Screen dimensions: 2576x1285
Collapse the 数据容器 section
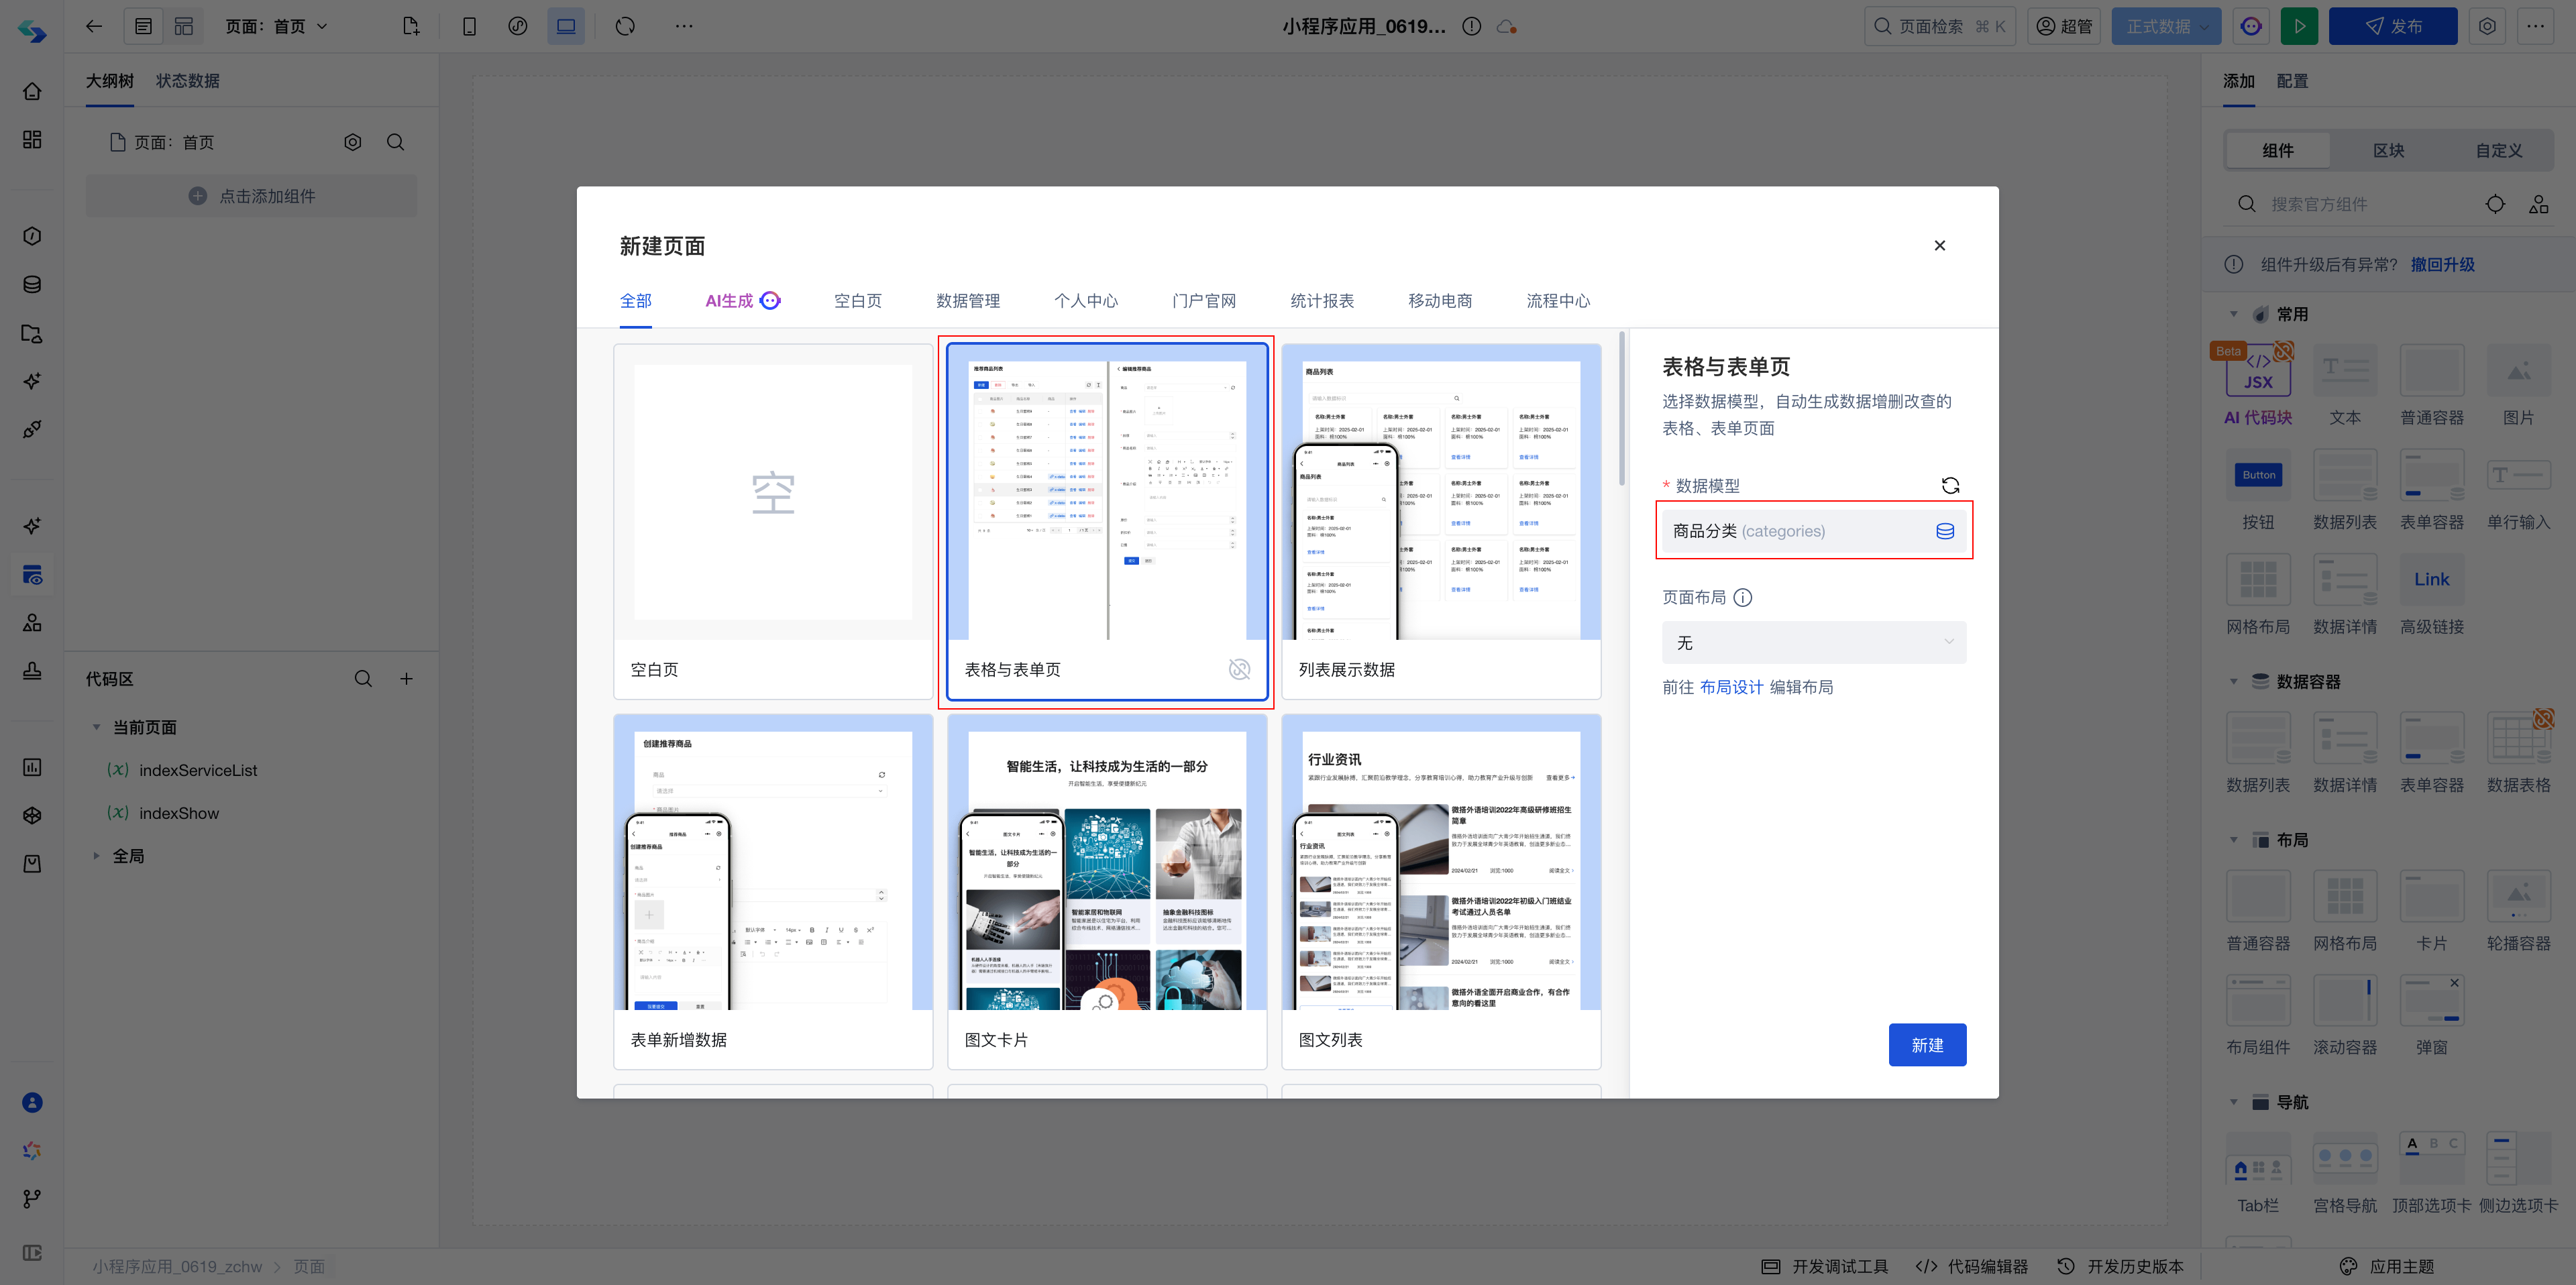click(x=2233, y=682)
